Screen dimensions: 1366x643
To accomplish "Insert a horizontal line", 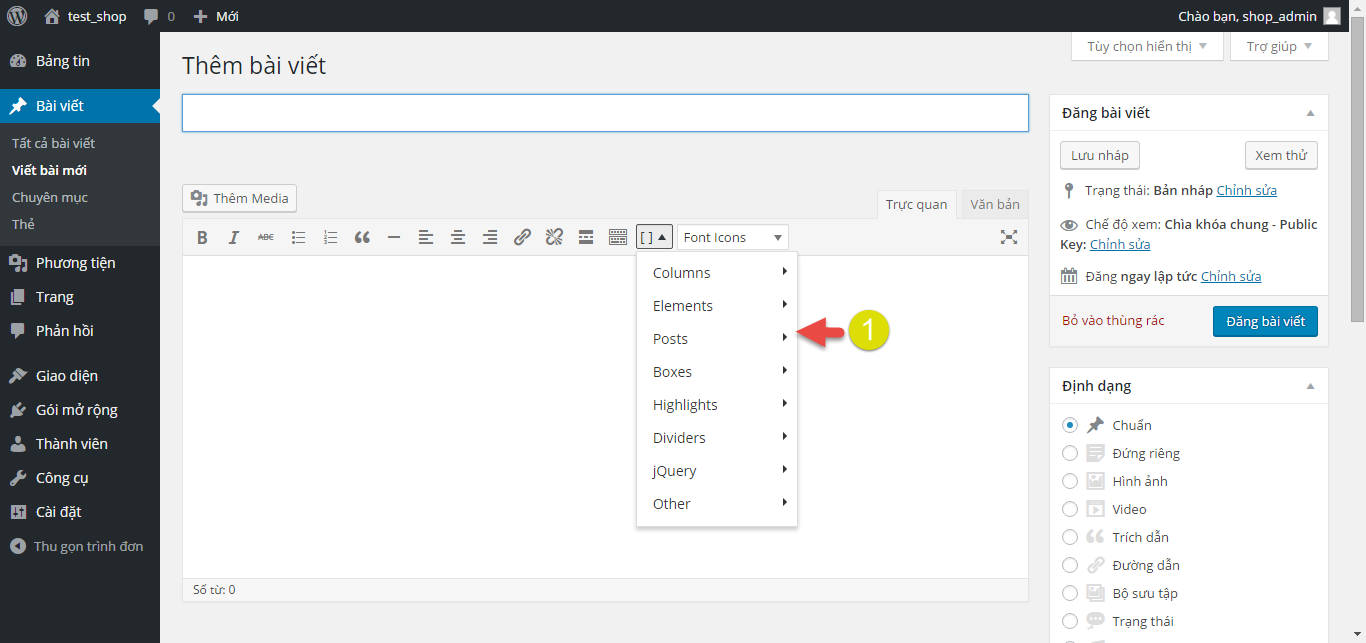I will [x=394, y=237].
